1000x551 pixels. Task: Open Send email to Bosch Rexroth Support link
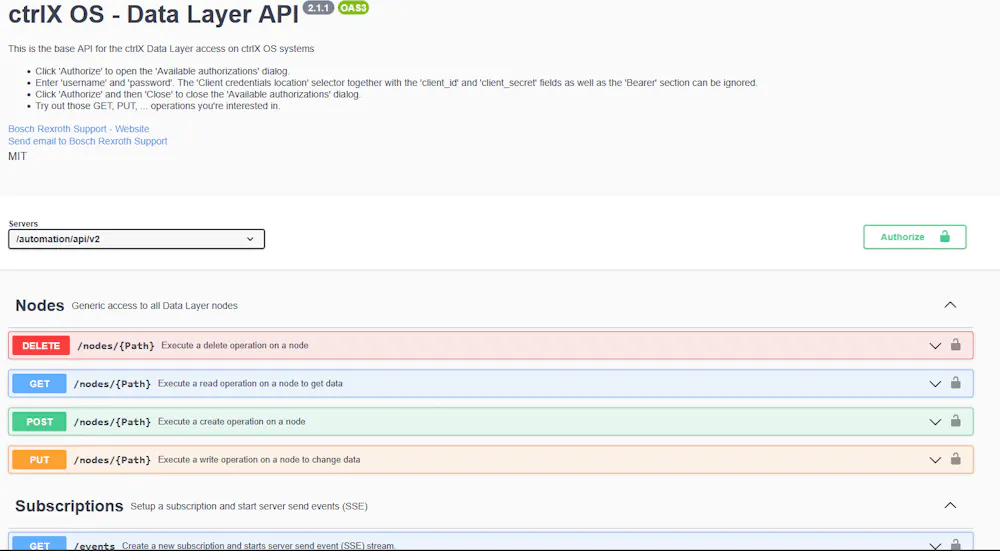tap(87, 141)
